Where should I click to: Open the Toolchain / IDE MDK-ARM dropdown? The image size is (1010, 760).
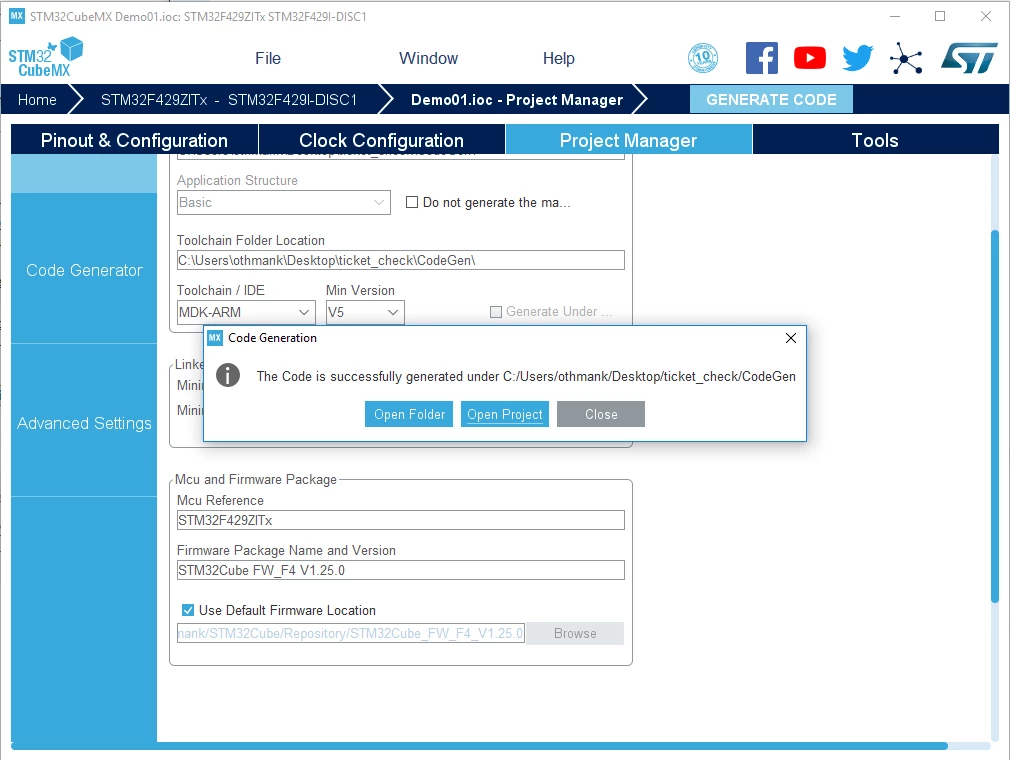click(x=246, y=312)
